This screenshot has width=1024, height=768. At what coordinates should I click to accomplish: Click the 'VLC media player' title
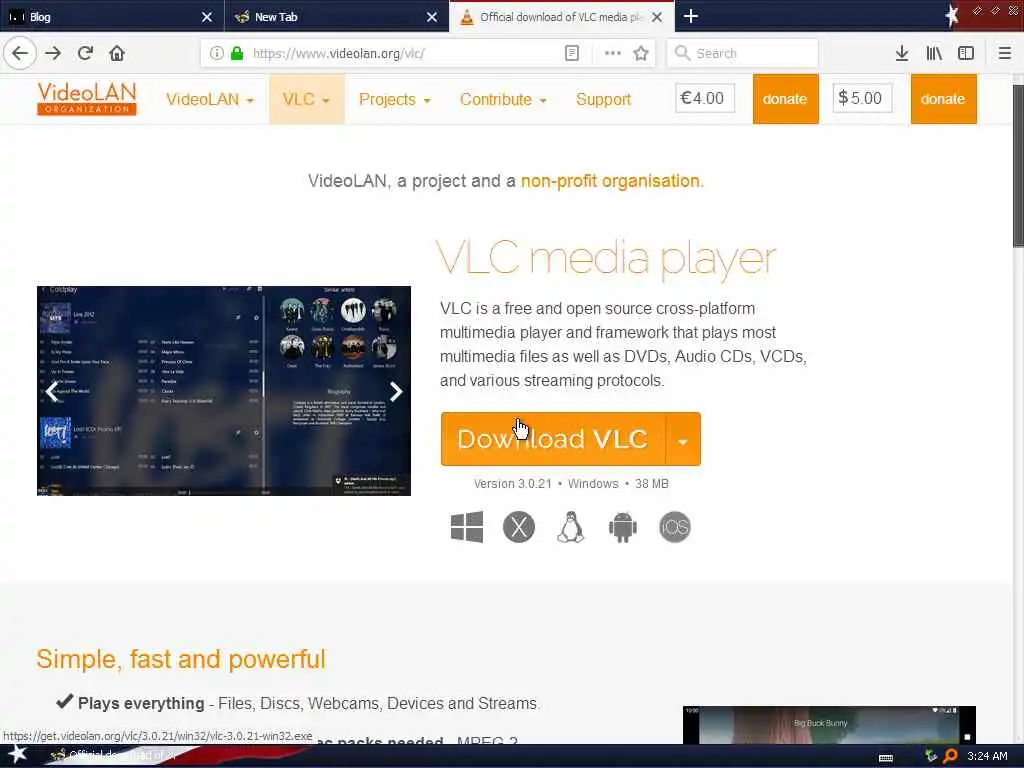606,259
